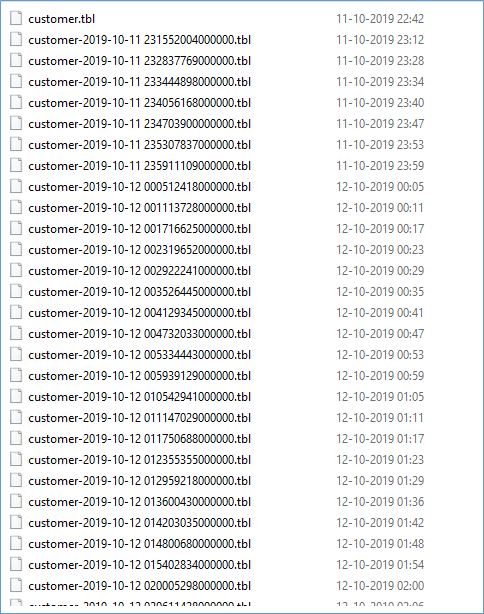The height and width of the screenshot is (614, 484).
Task: Select icon beside customer-2019-10-12 010542941000000.tbl
Action: coord(16,396)
